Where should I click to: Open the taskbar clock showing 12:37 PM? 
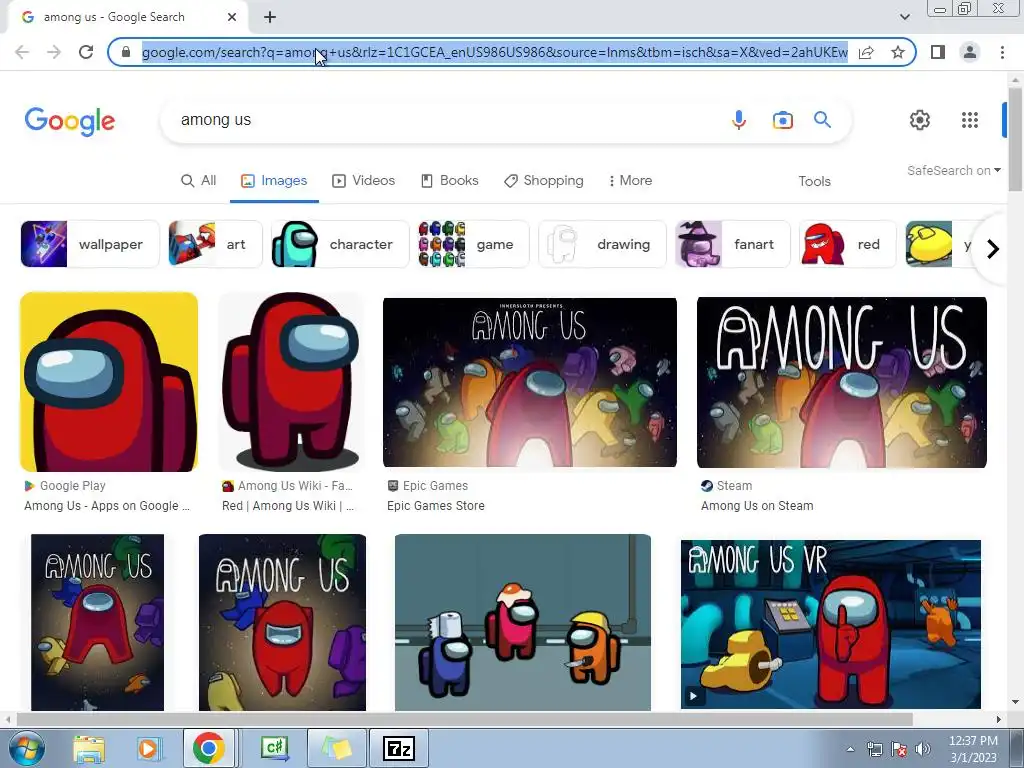pos(973,749)
